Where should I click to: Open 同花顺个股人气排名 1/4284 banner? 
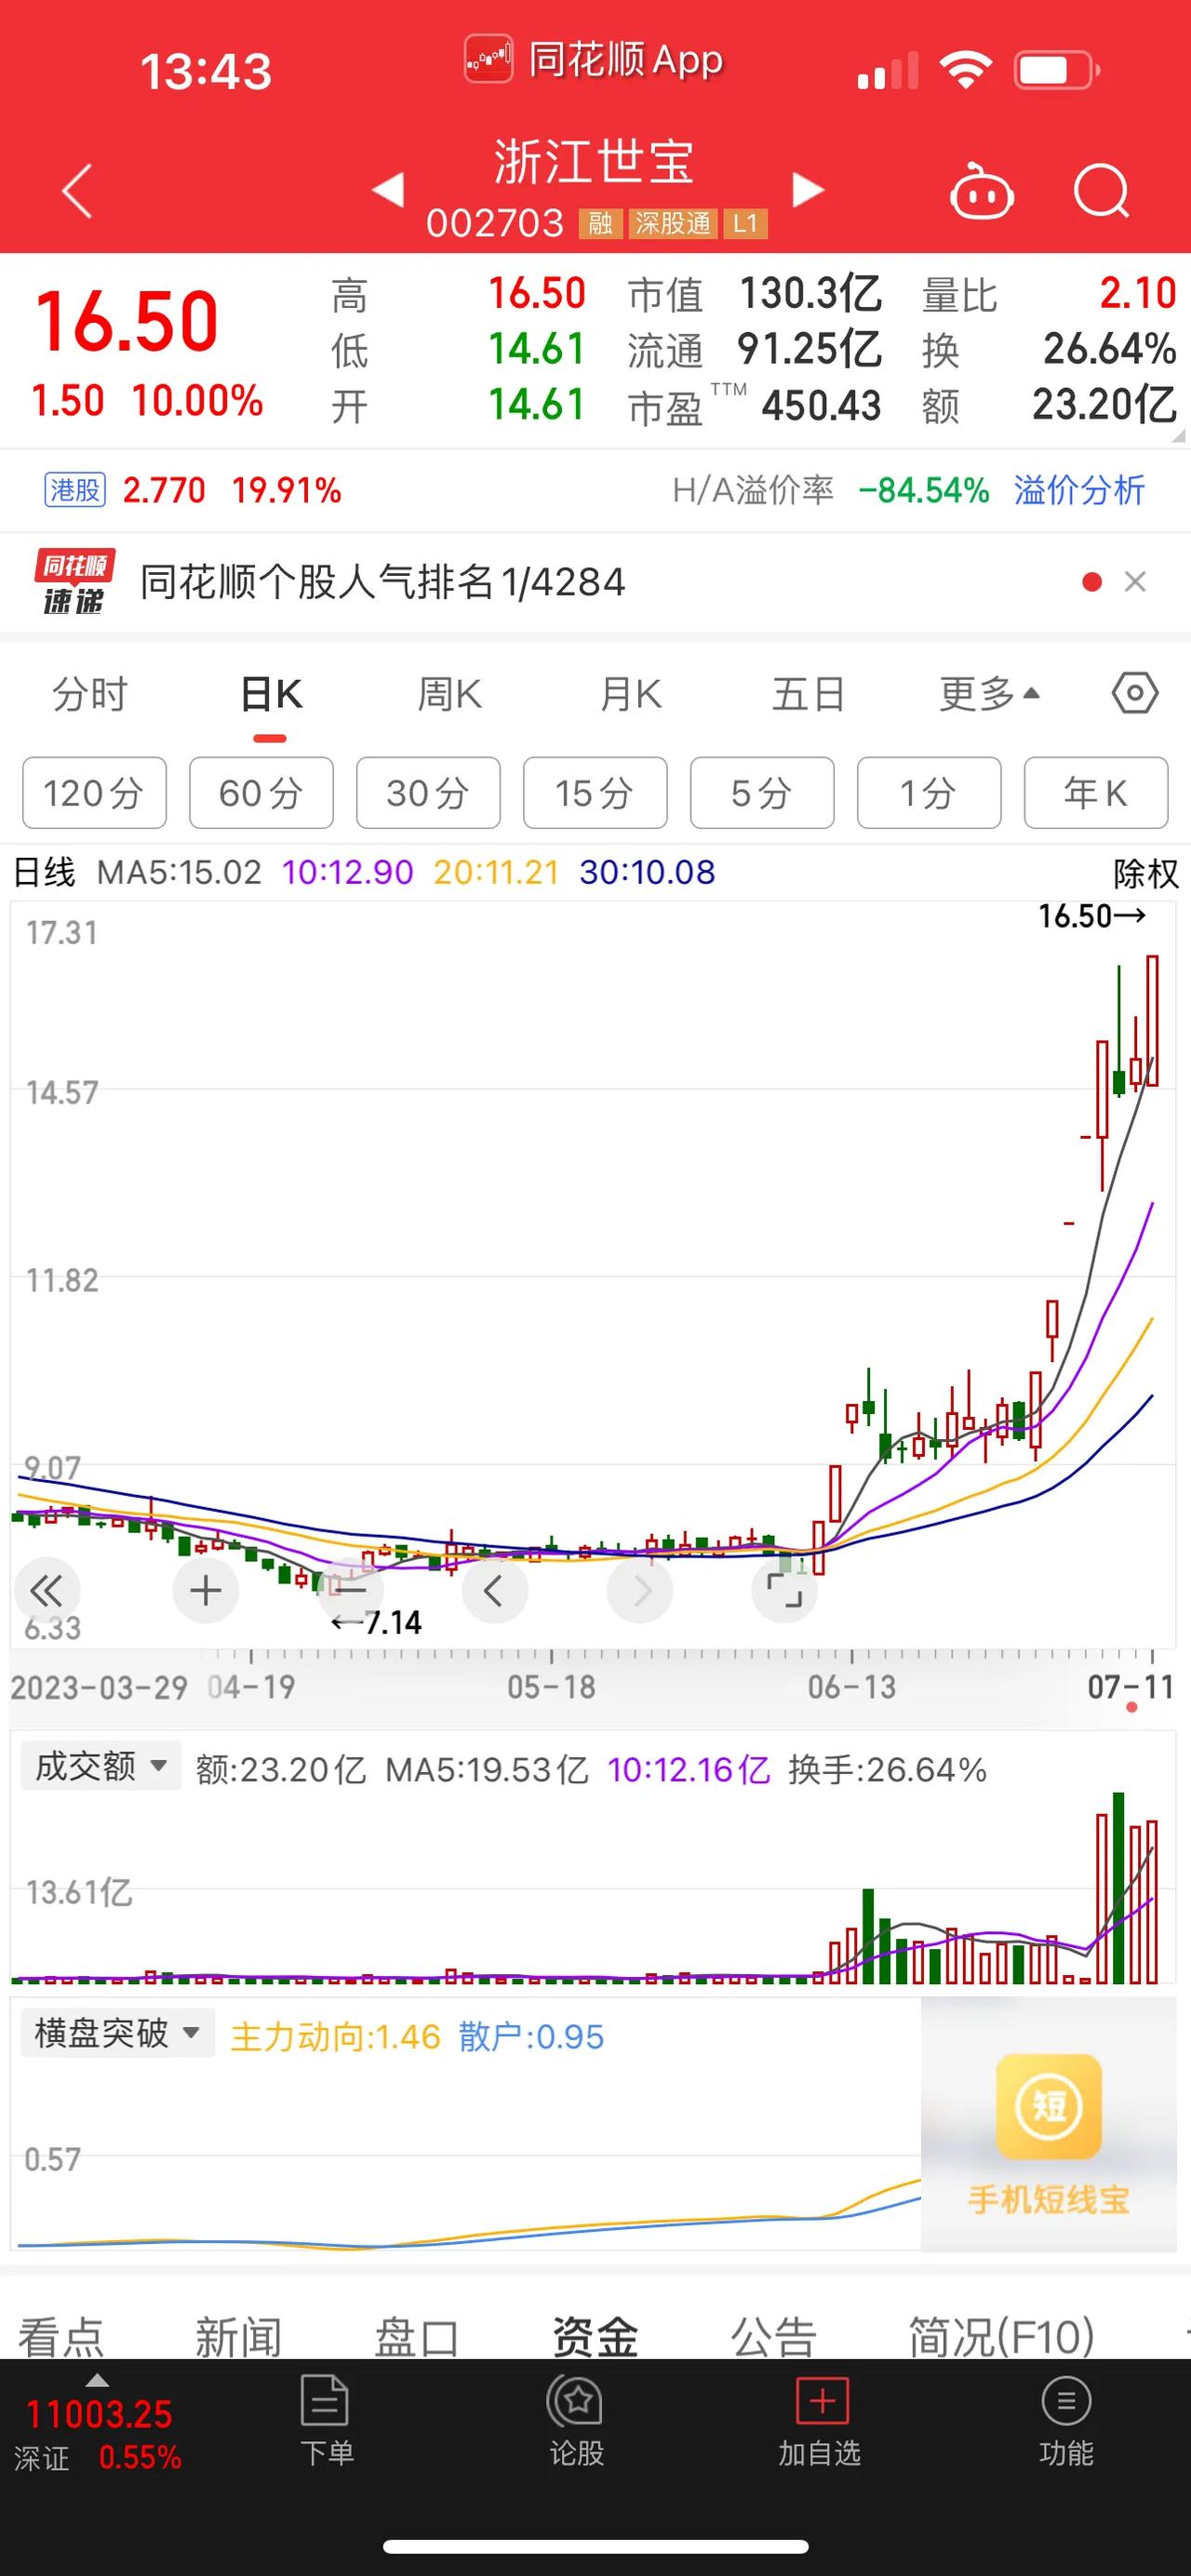pyautogui.click(x=383, y=581)
